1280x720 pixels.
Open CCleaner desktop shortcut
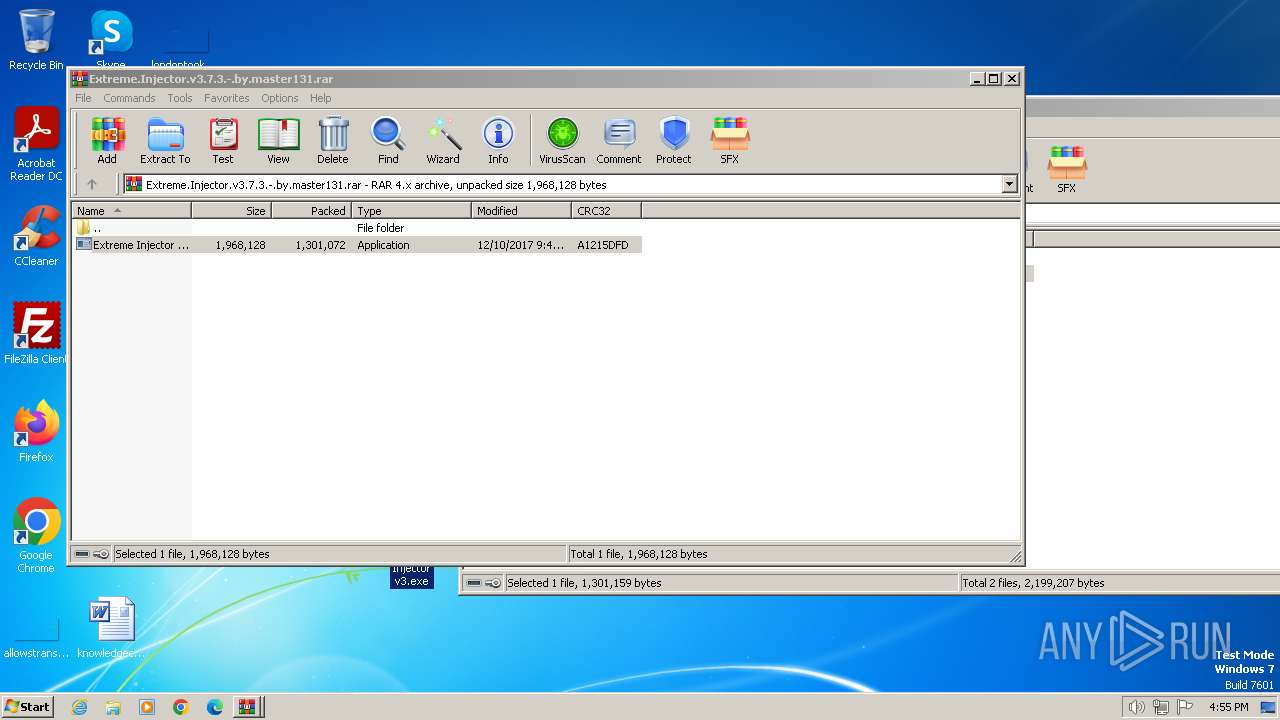(x=36, y=236)
